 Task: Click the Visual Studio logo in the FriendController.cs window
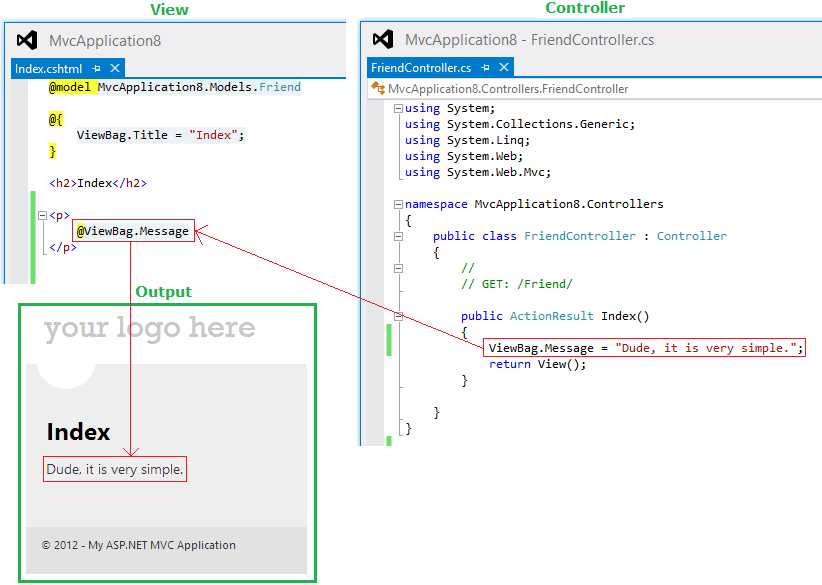click(x=383, y=39)
